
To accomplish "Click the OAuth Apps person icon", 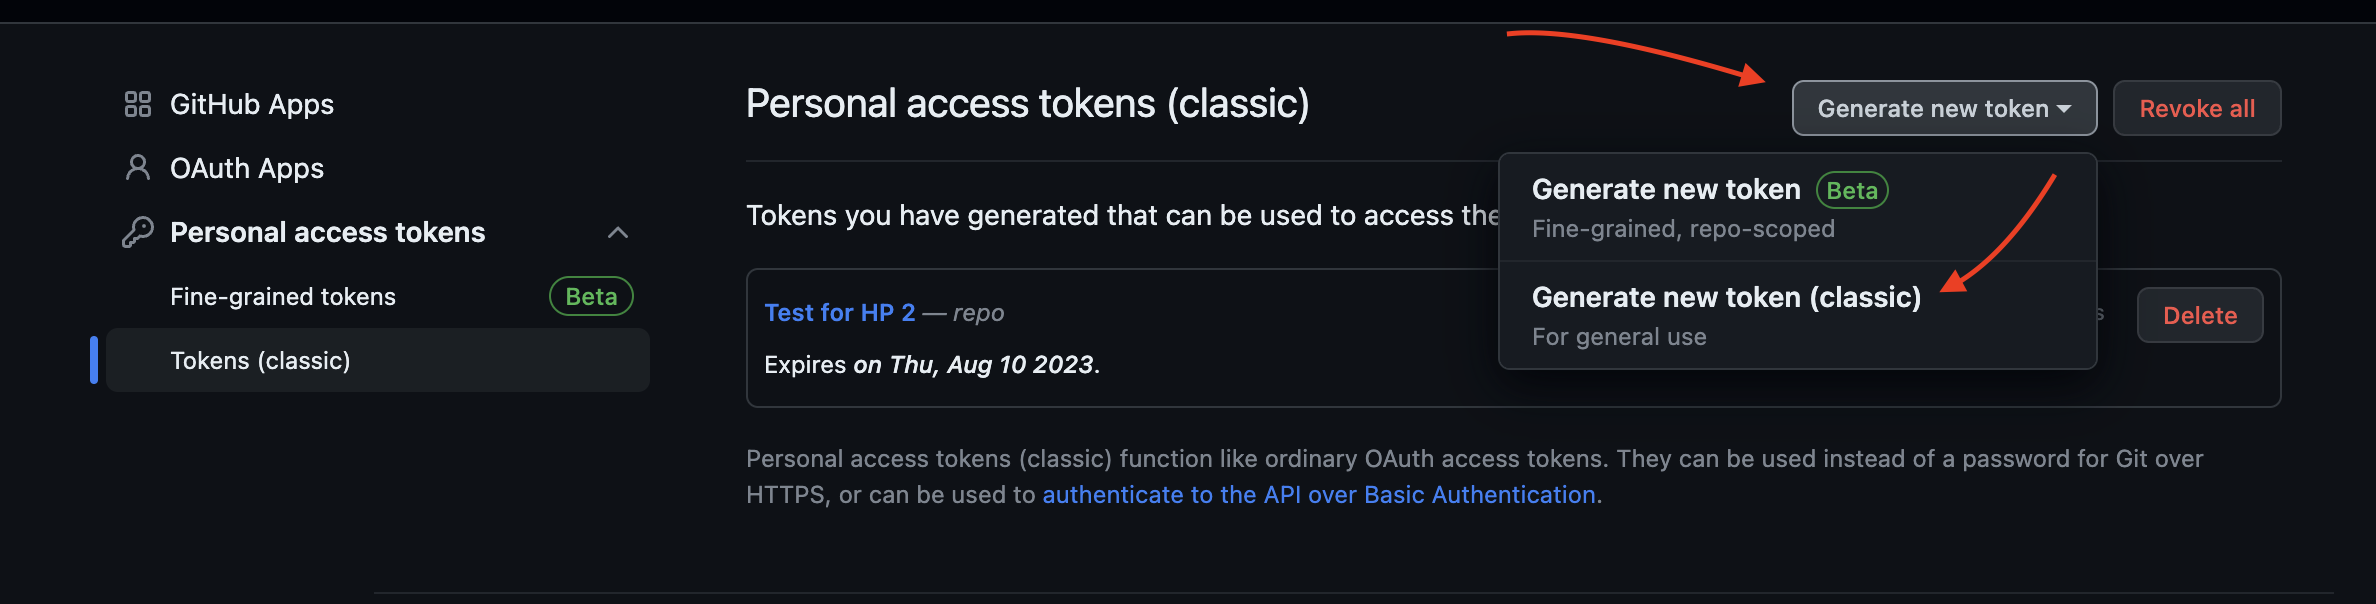I will [x=137, y=168].
